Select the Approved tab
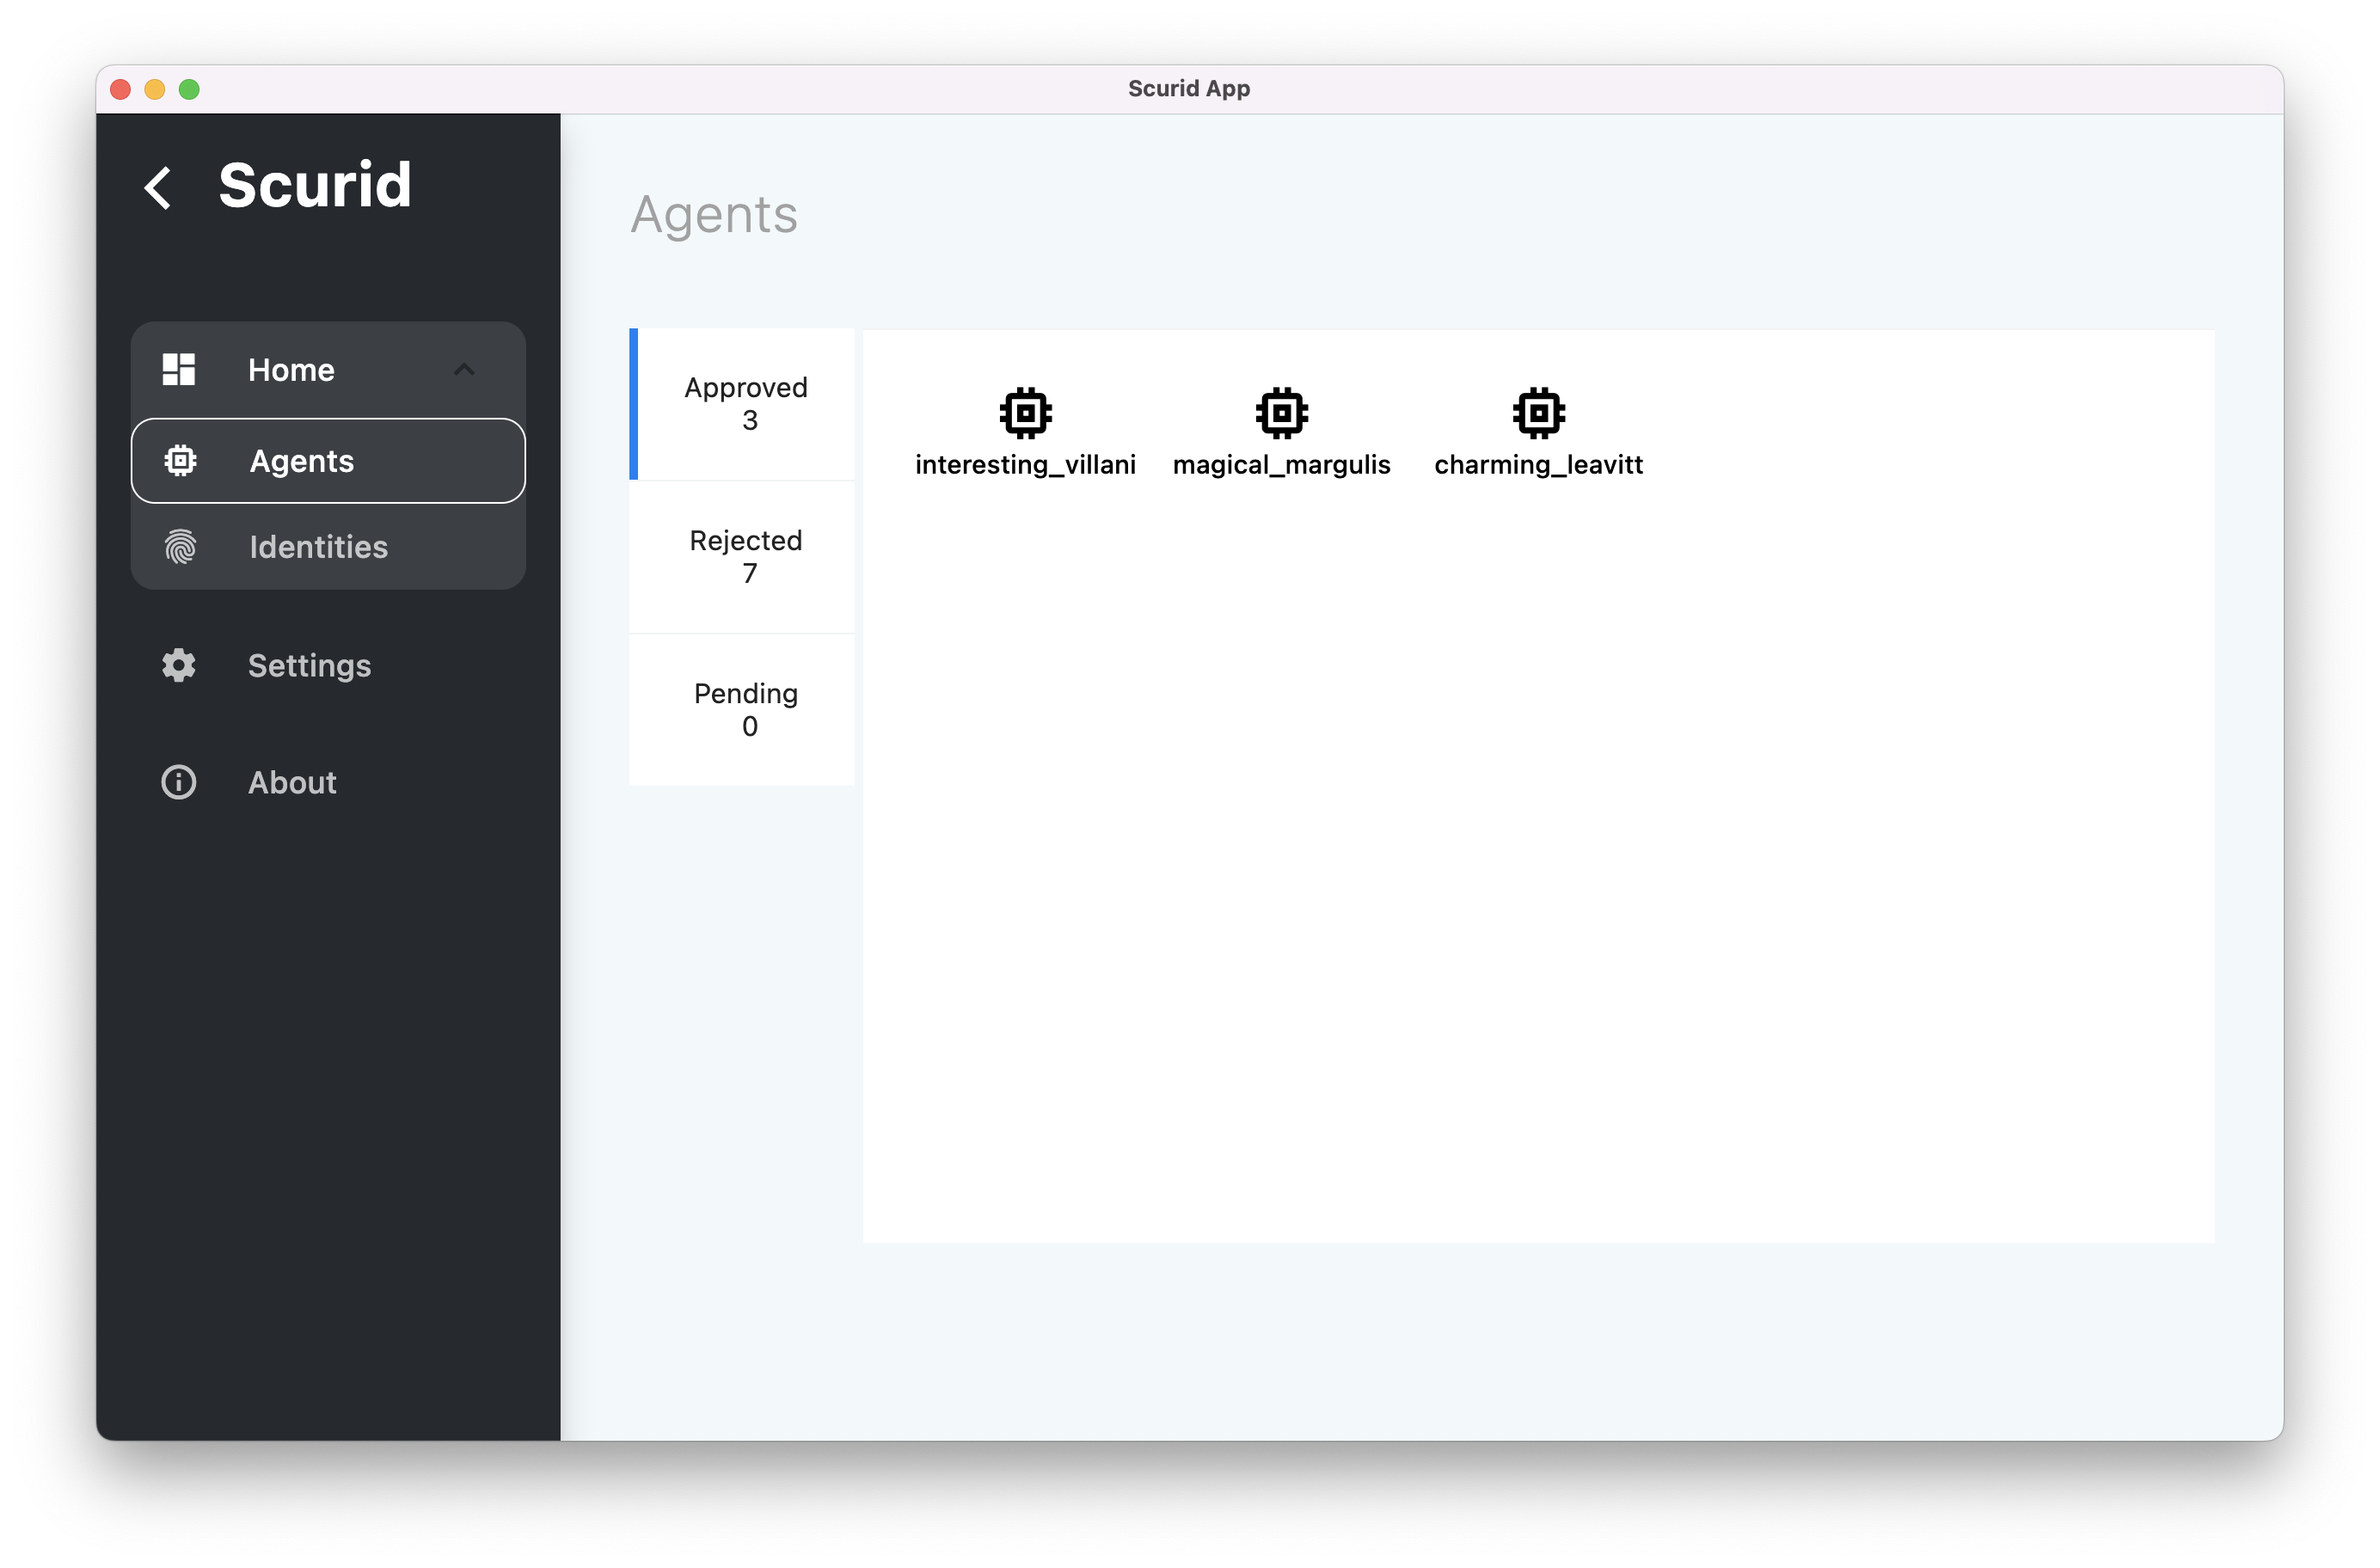The height and width of the screenshot is (1568, 2380). click(742, 404)
